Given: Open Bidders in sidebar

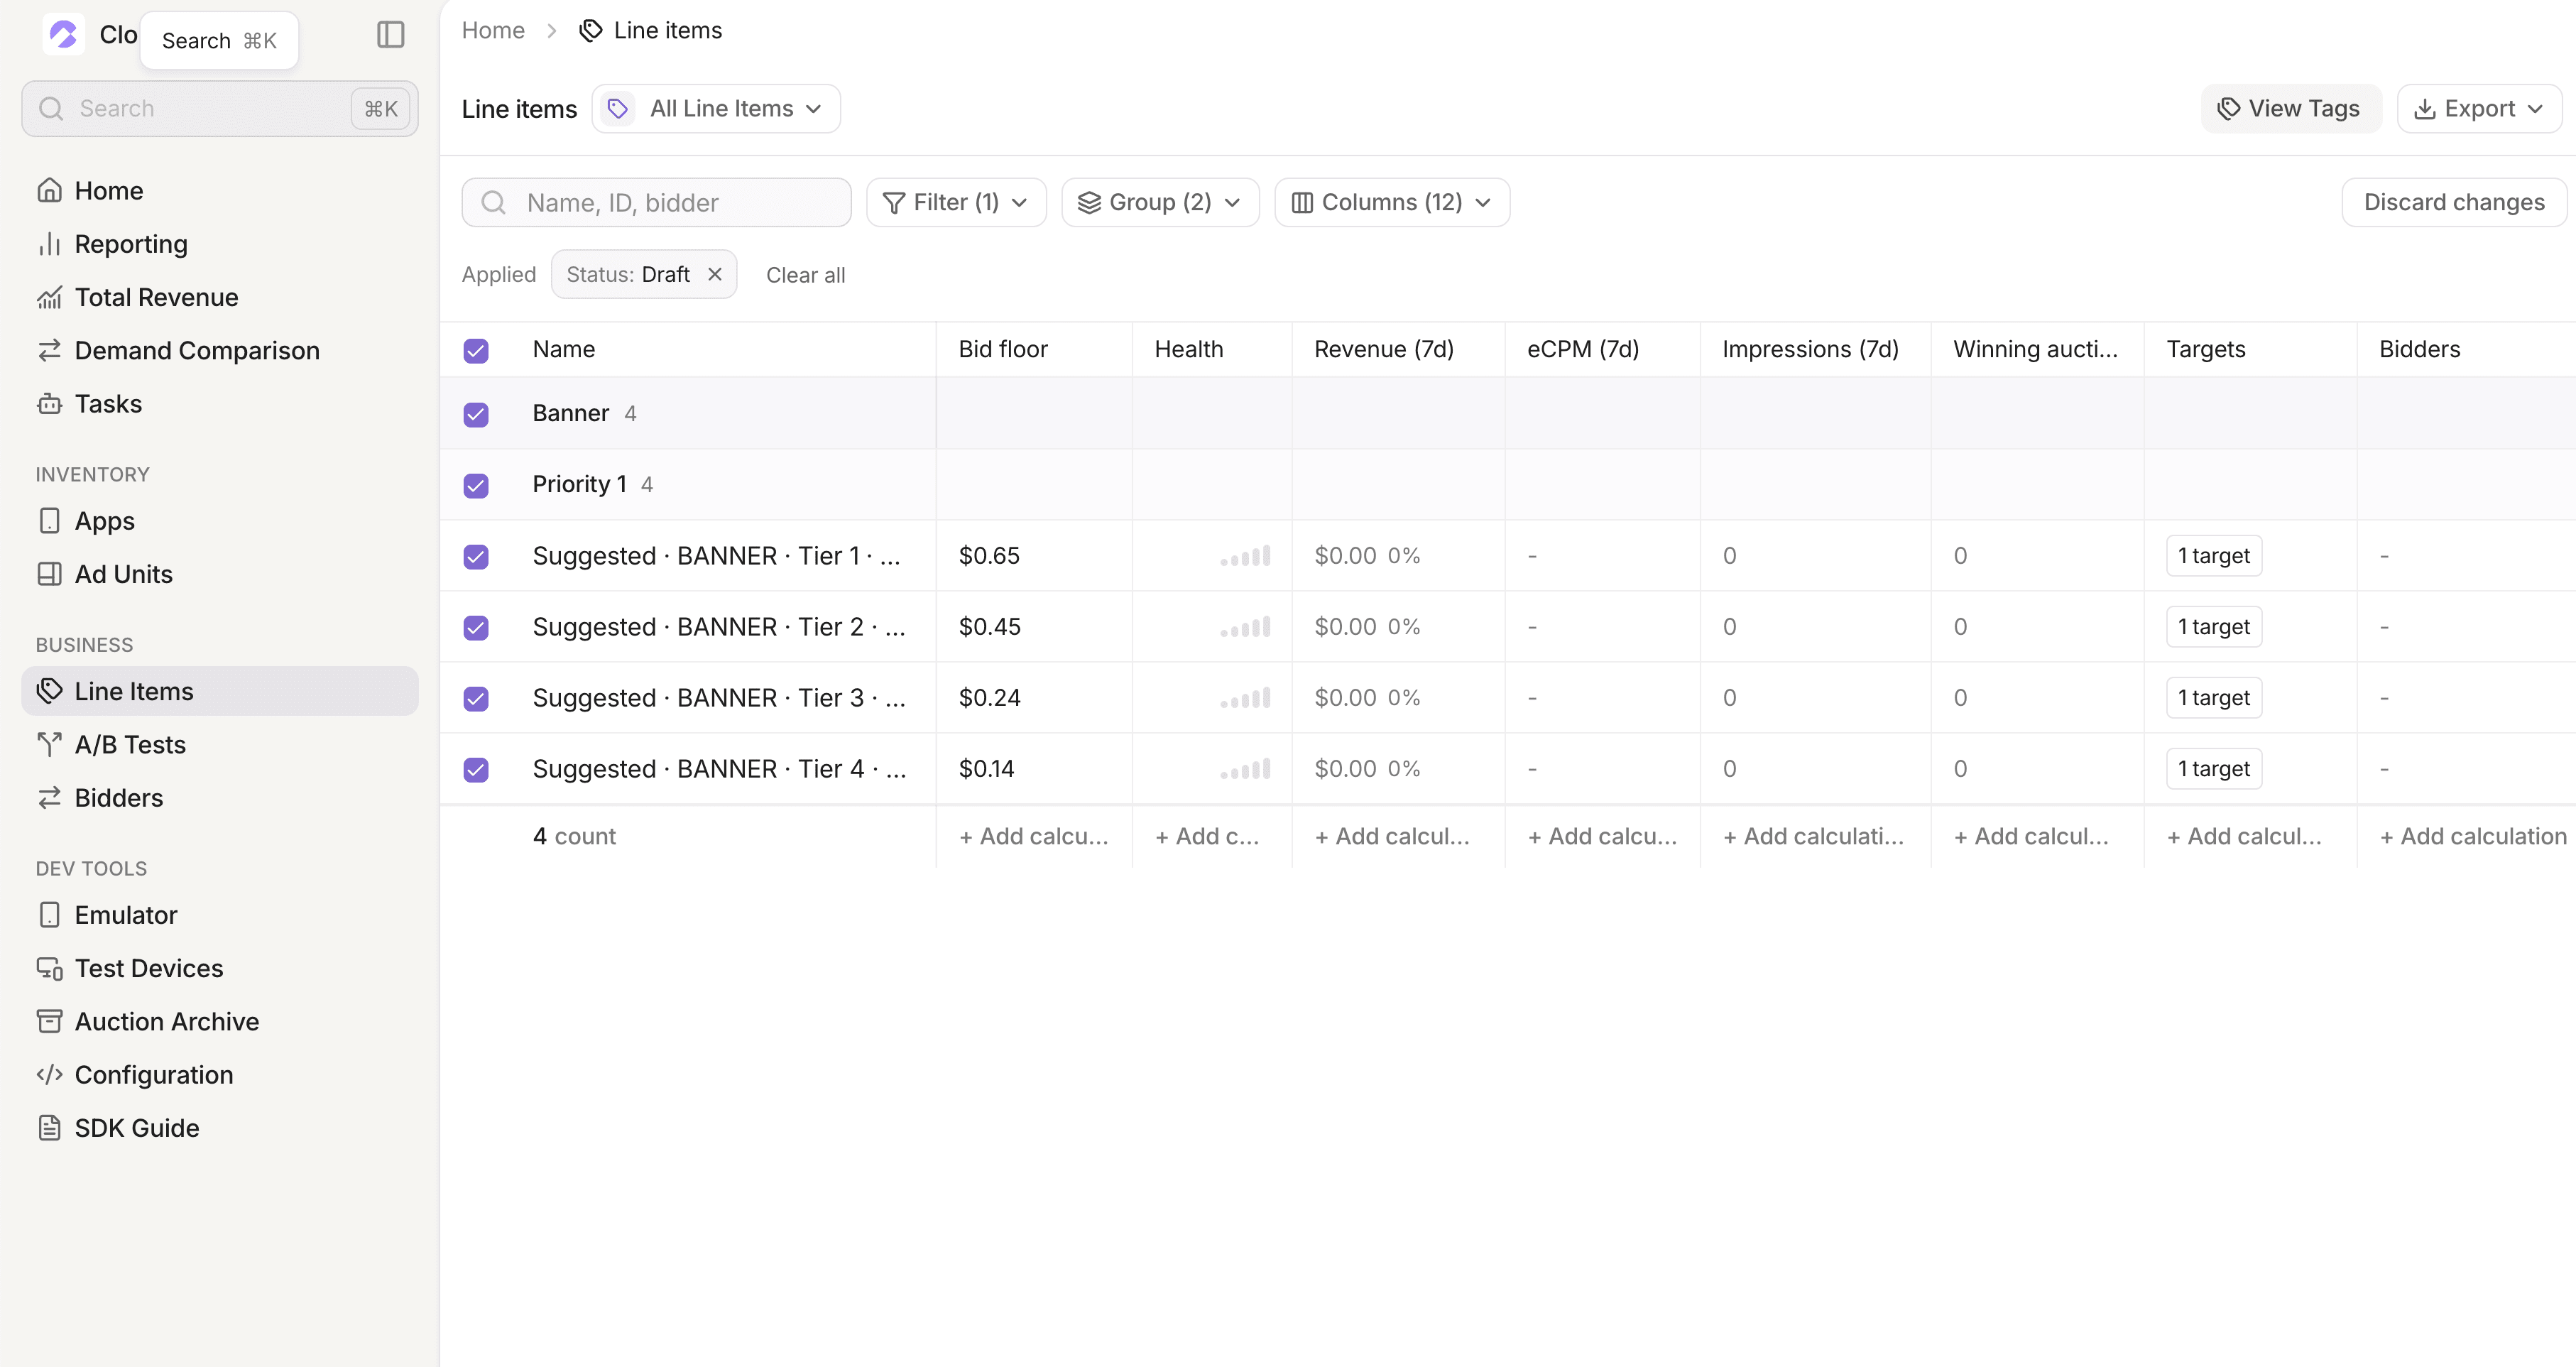Looking at the screenshot, I should [219, 797].
